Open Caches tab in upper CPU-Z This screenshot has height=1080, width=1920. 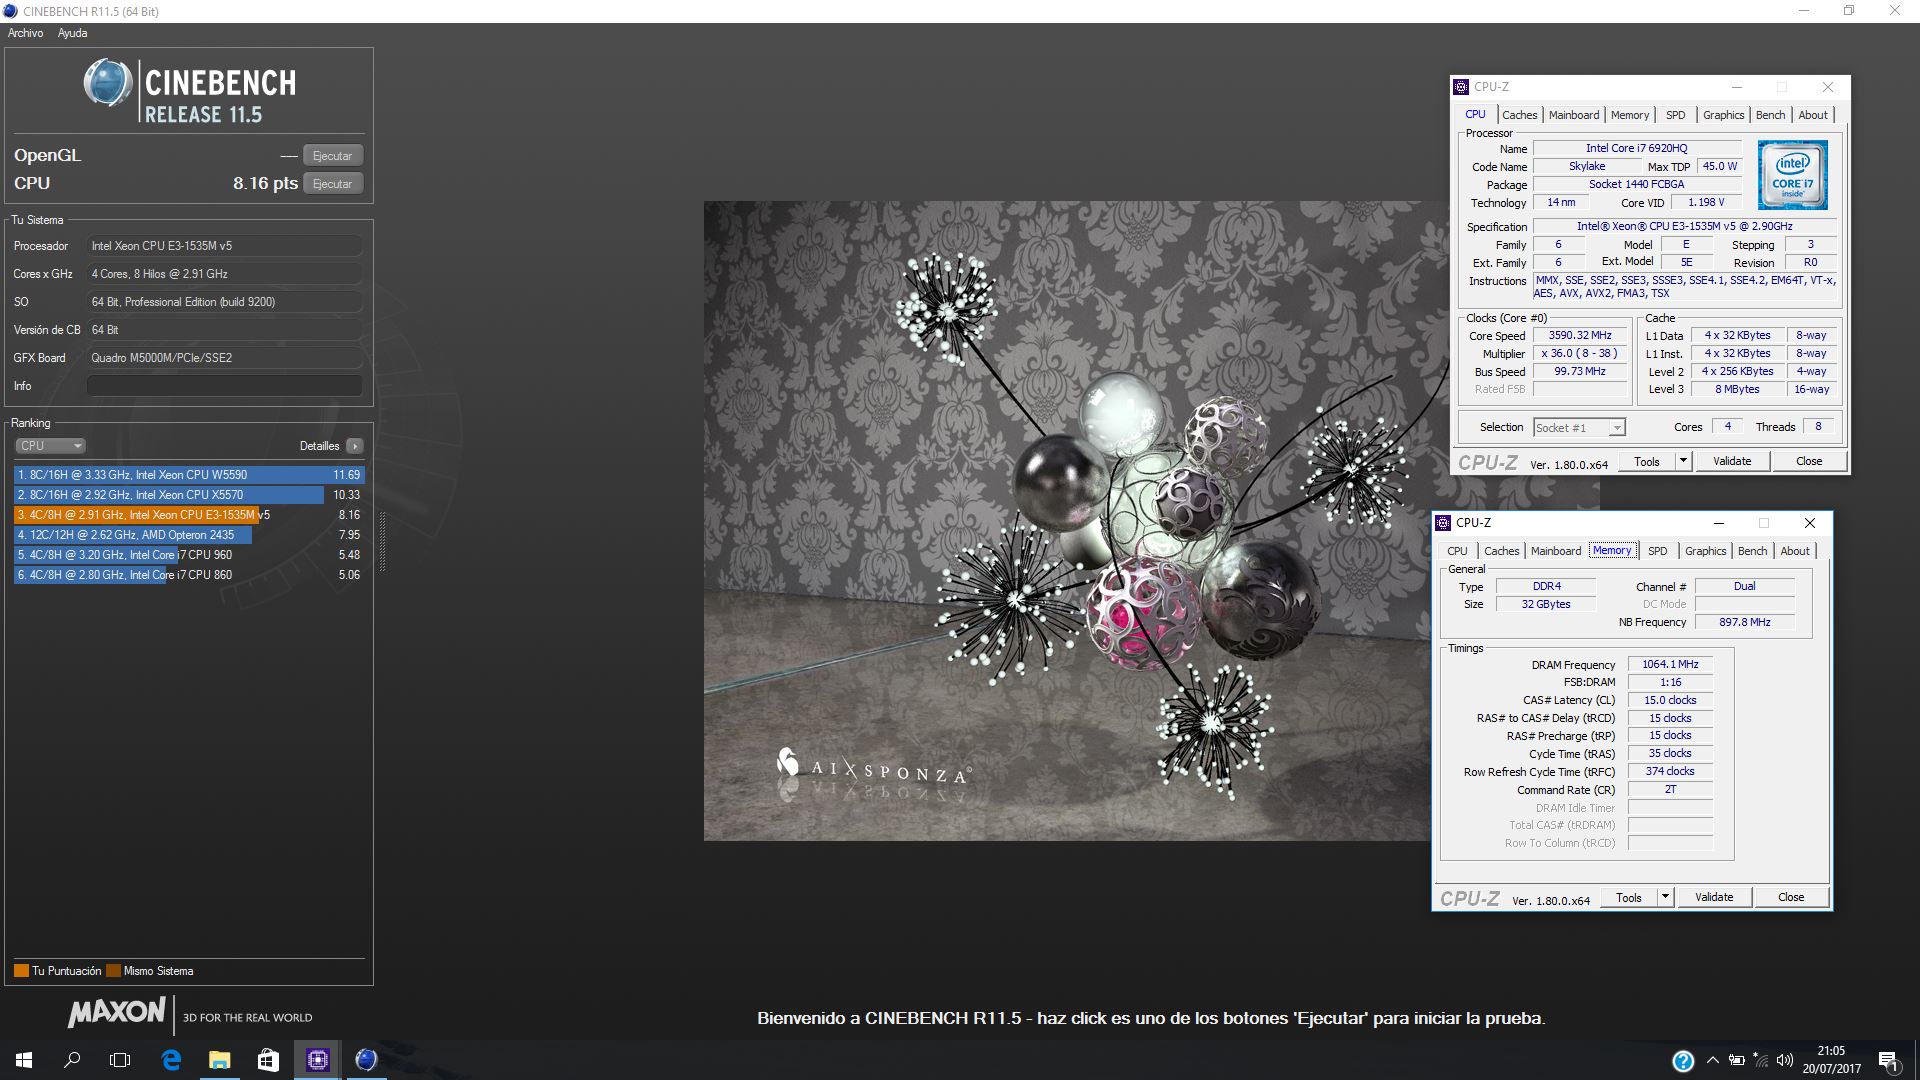click(1519, 115)
